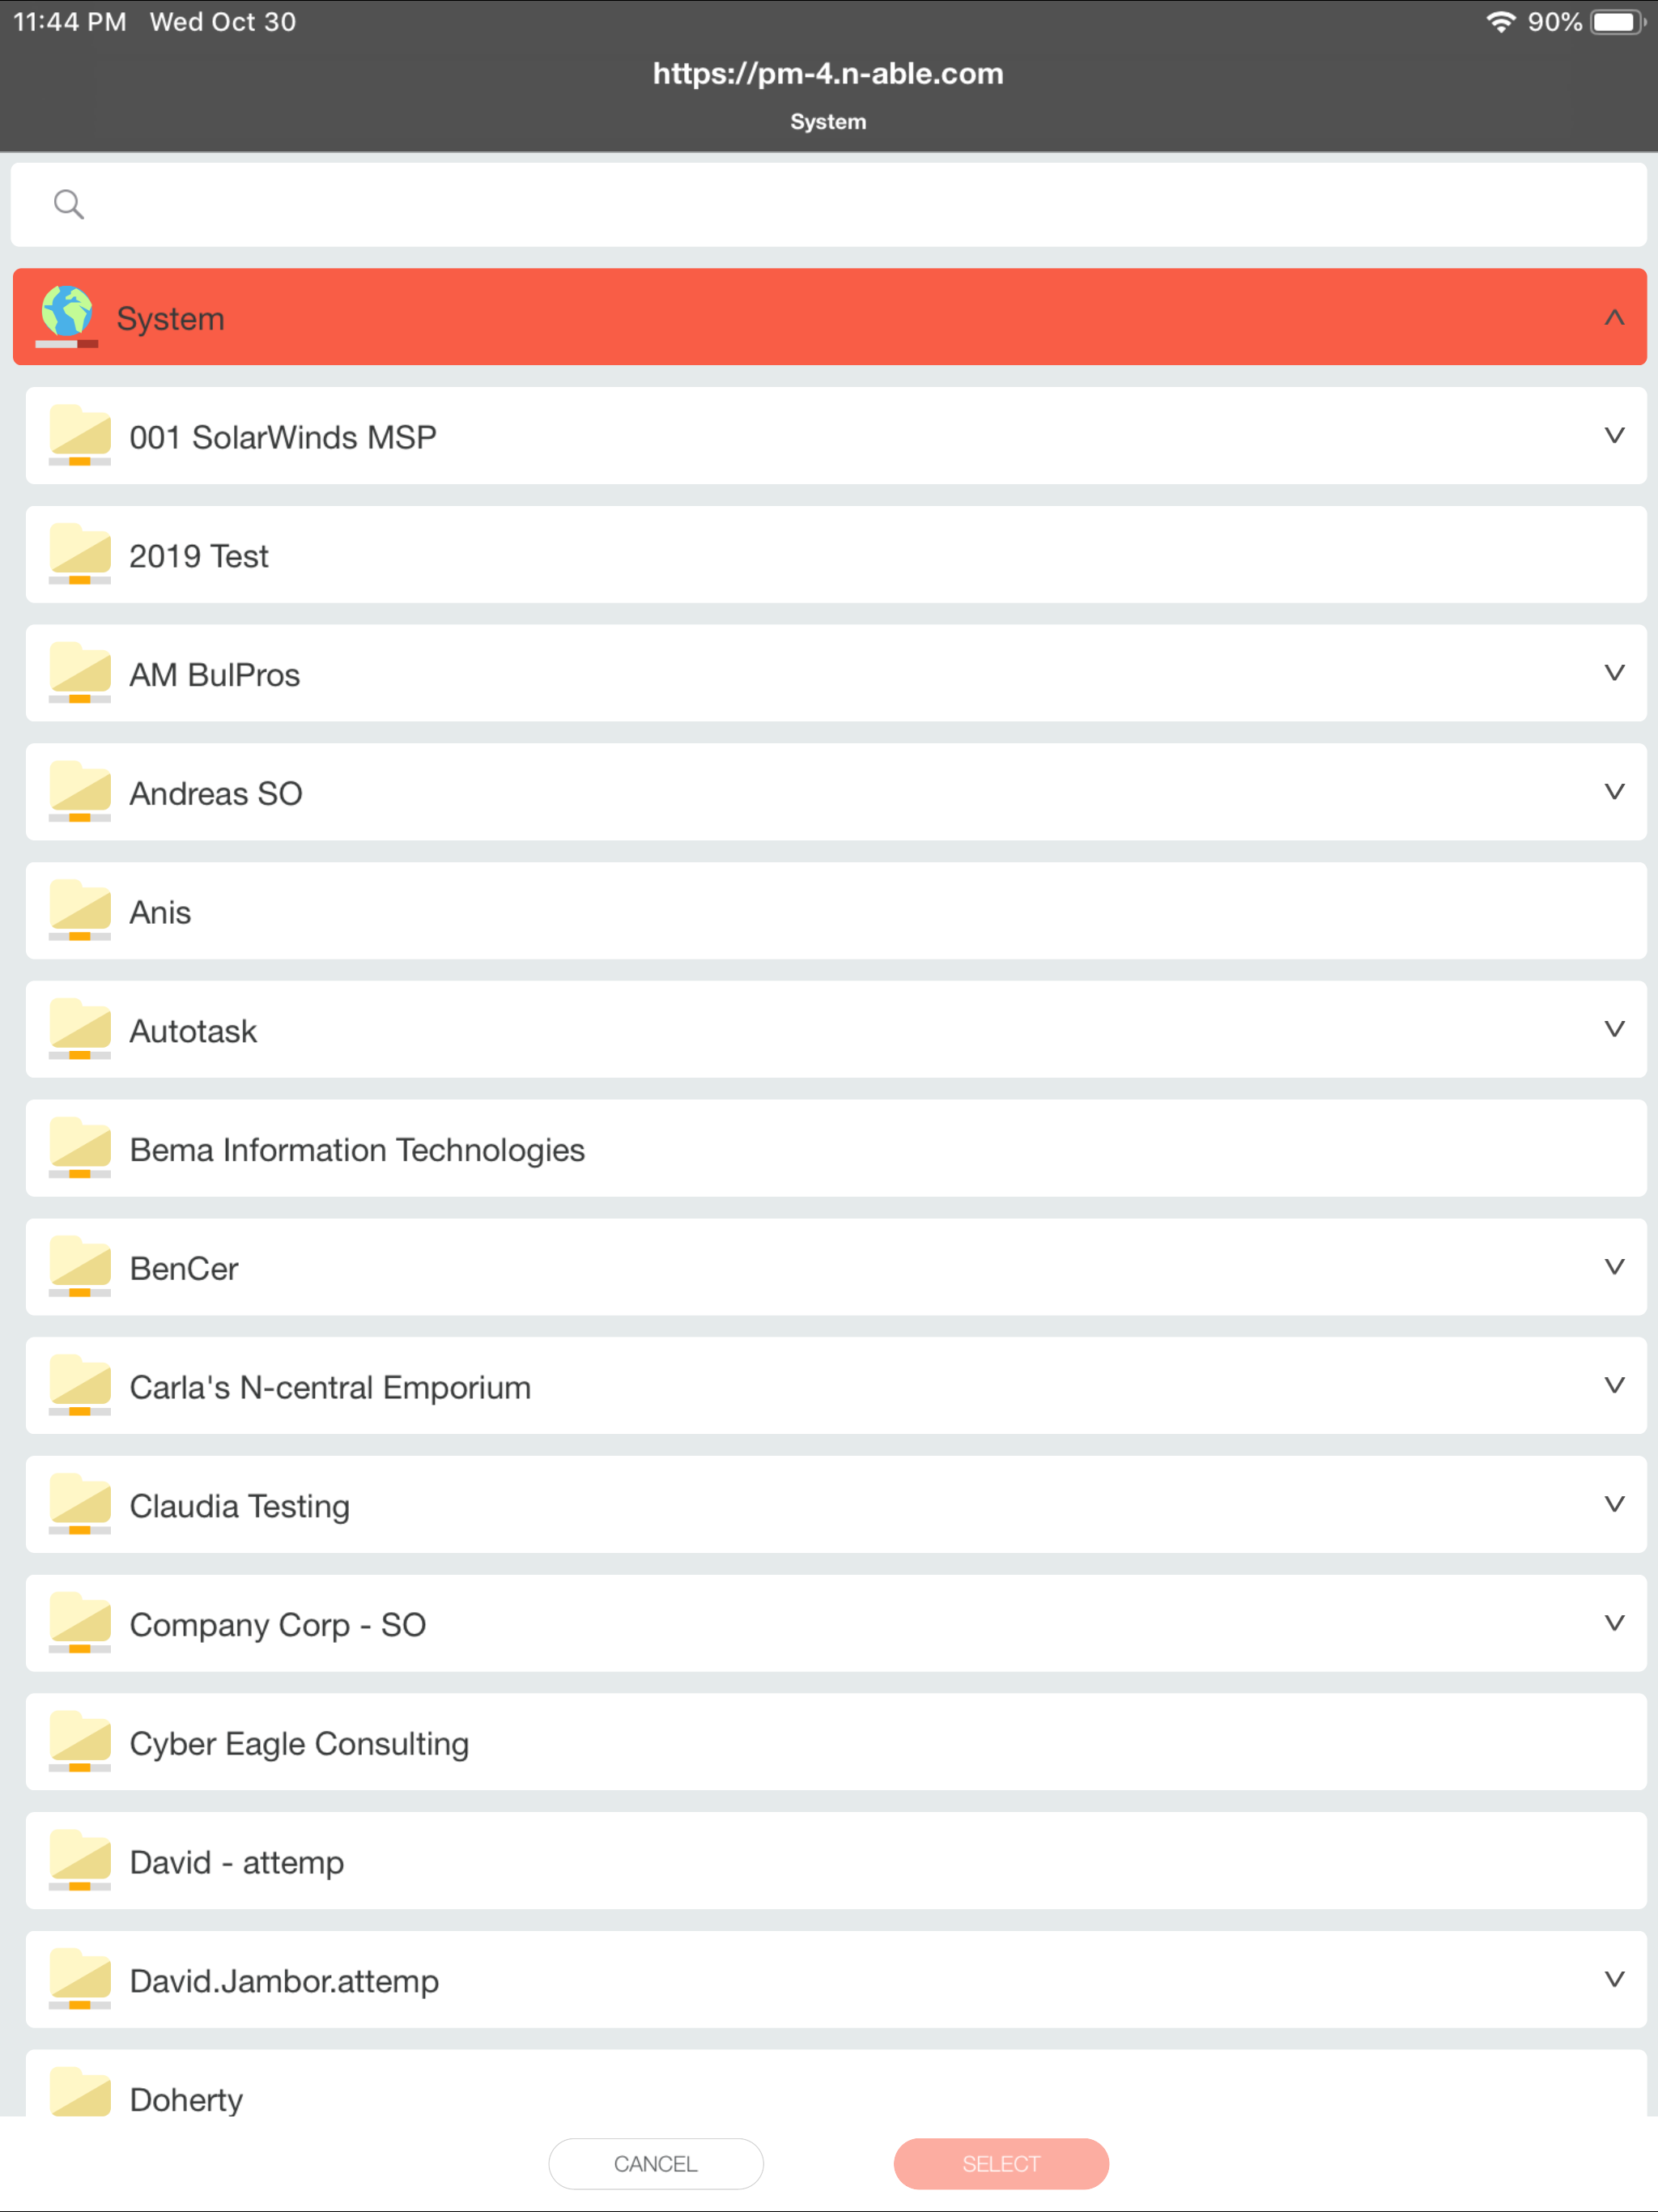The height and width of the screenshot is (2212, 1658).
Task: Expand the 001 SolarWinds MSP folder
Action: click(x=1613, y=436)
